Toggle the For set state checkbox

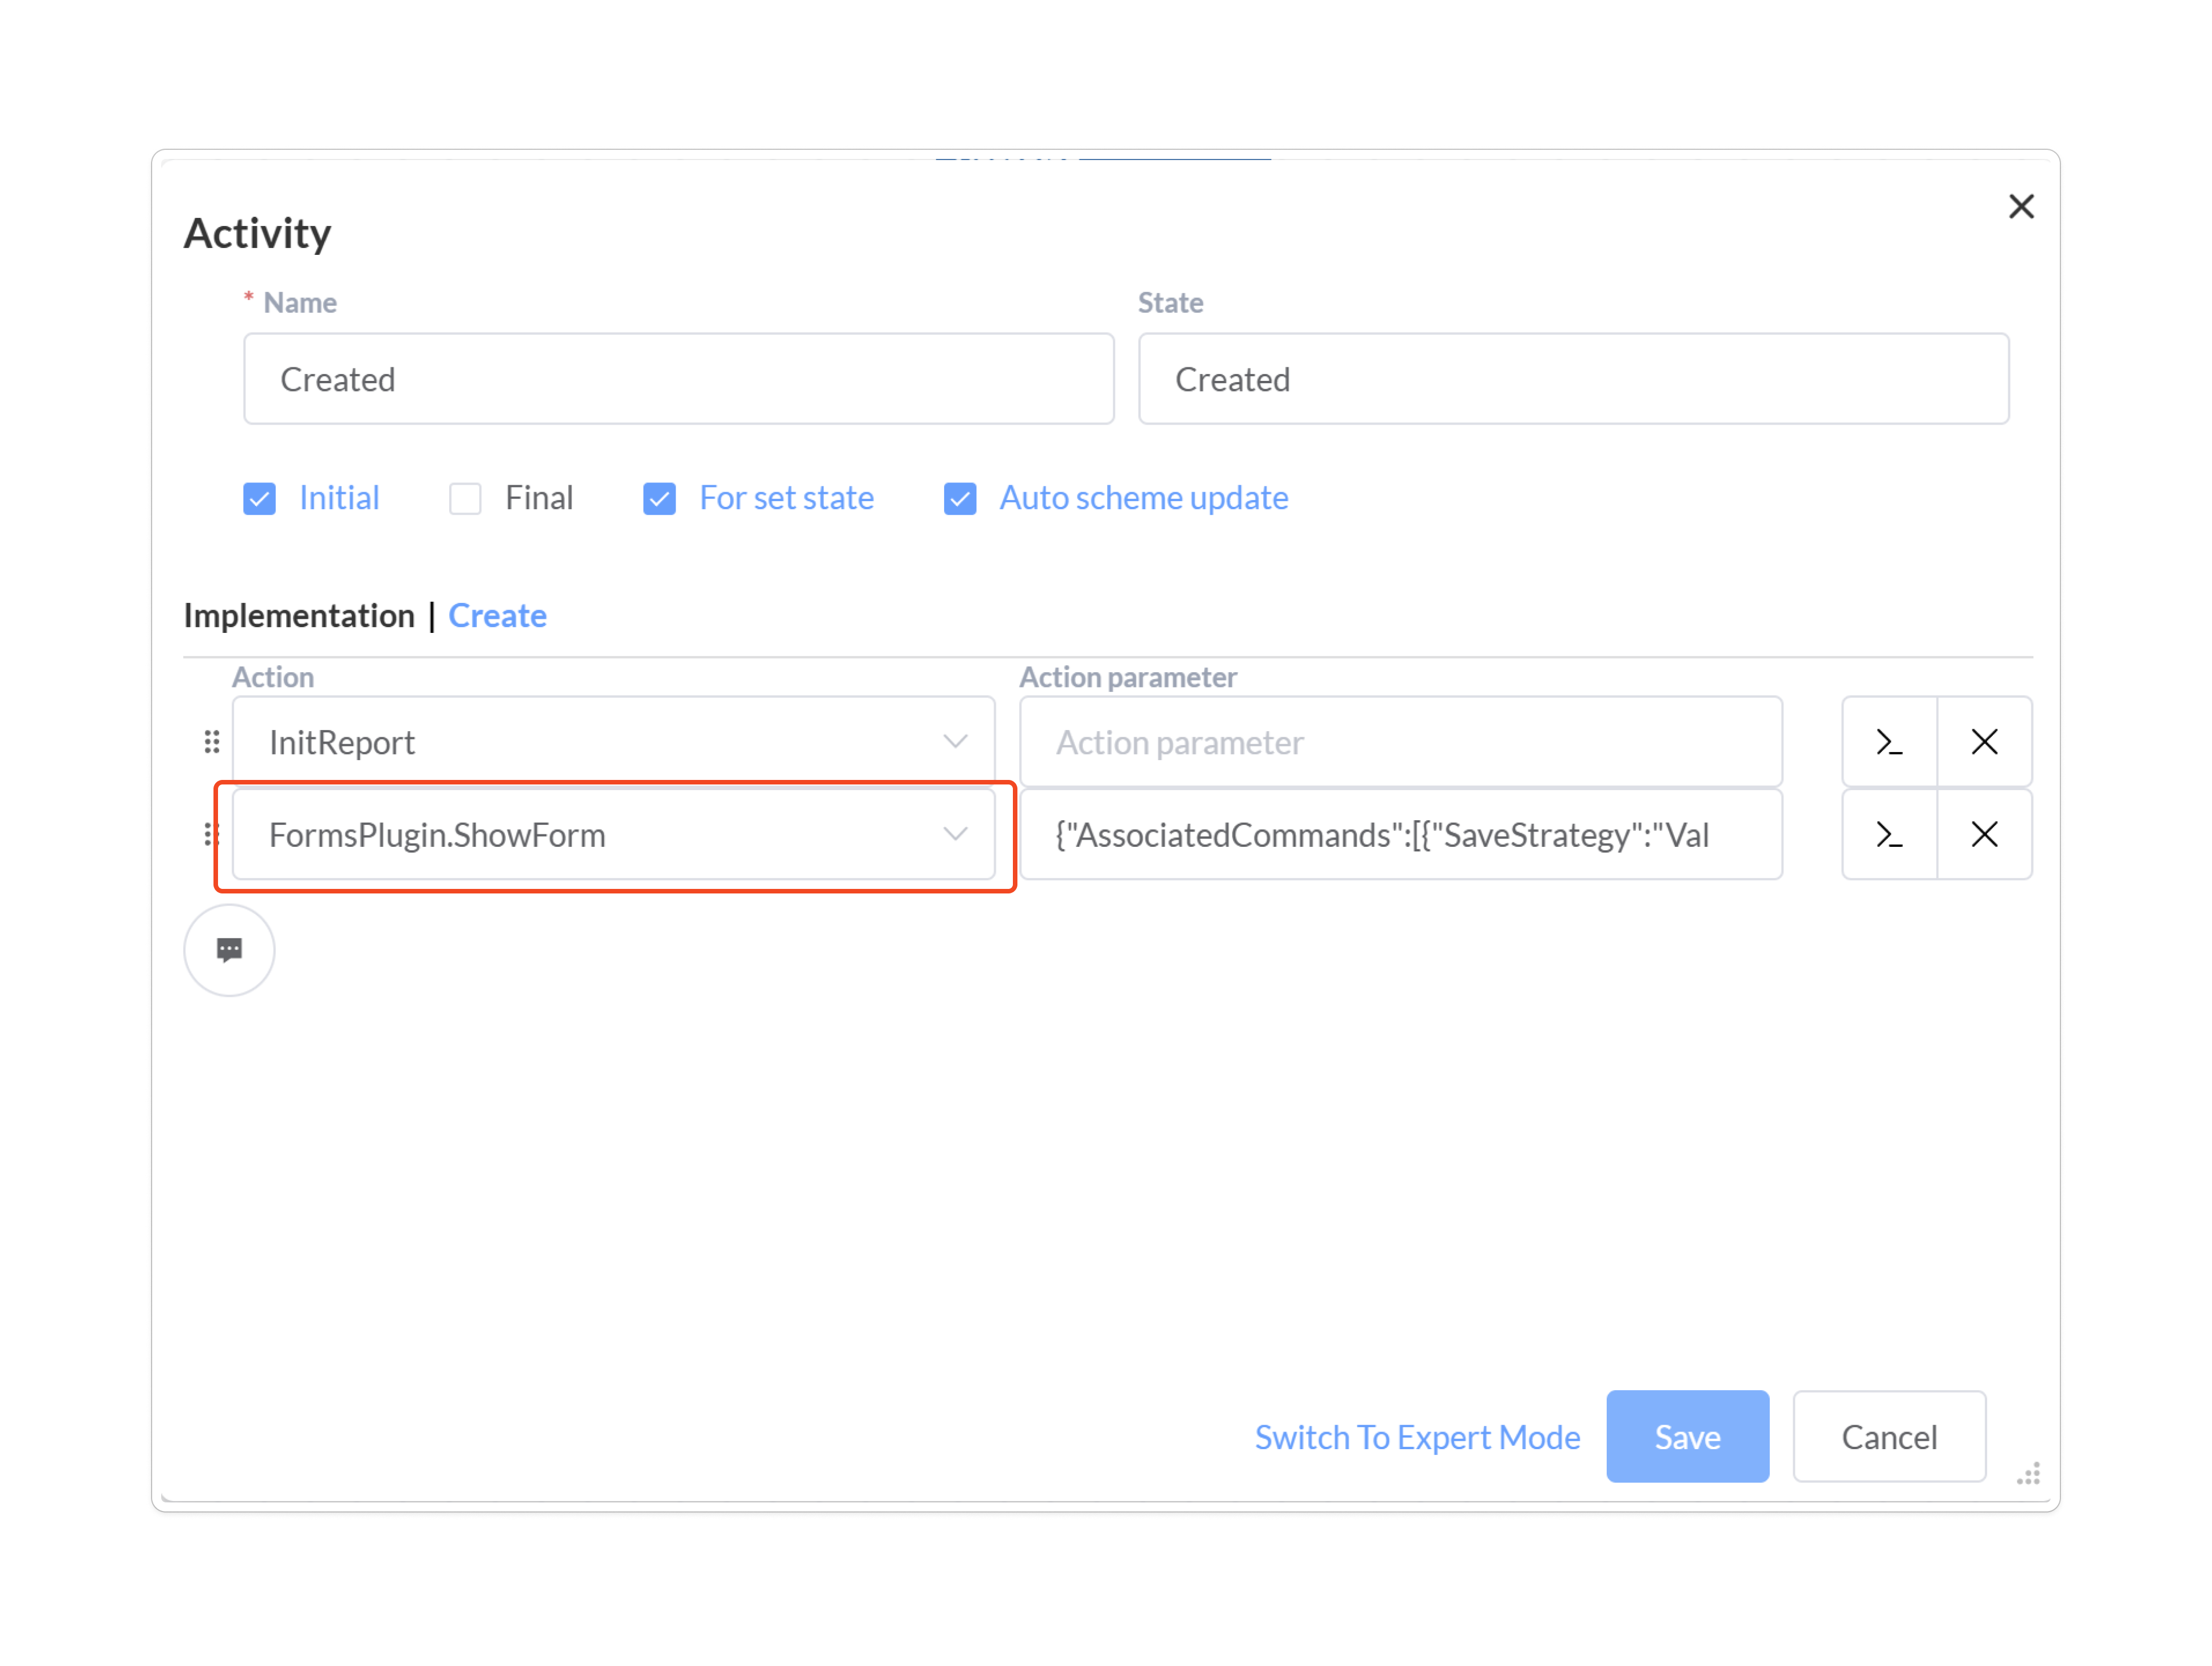[x=659, y=498]
